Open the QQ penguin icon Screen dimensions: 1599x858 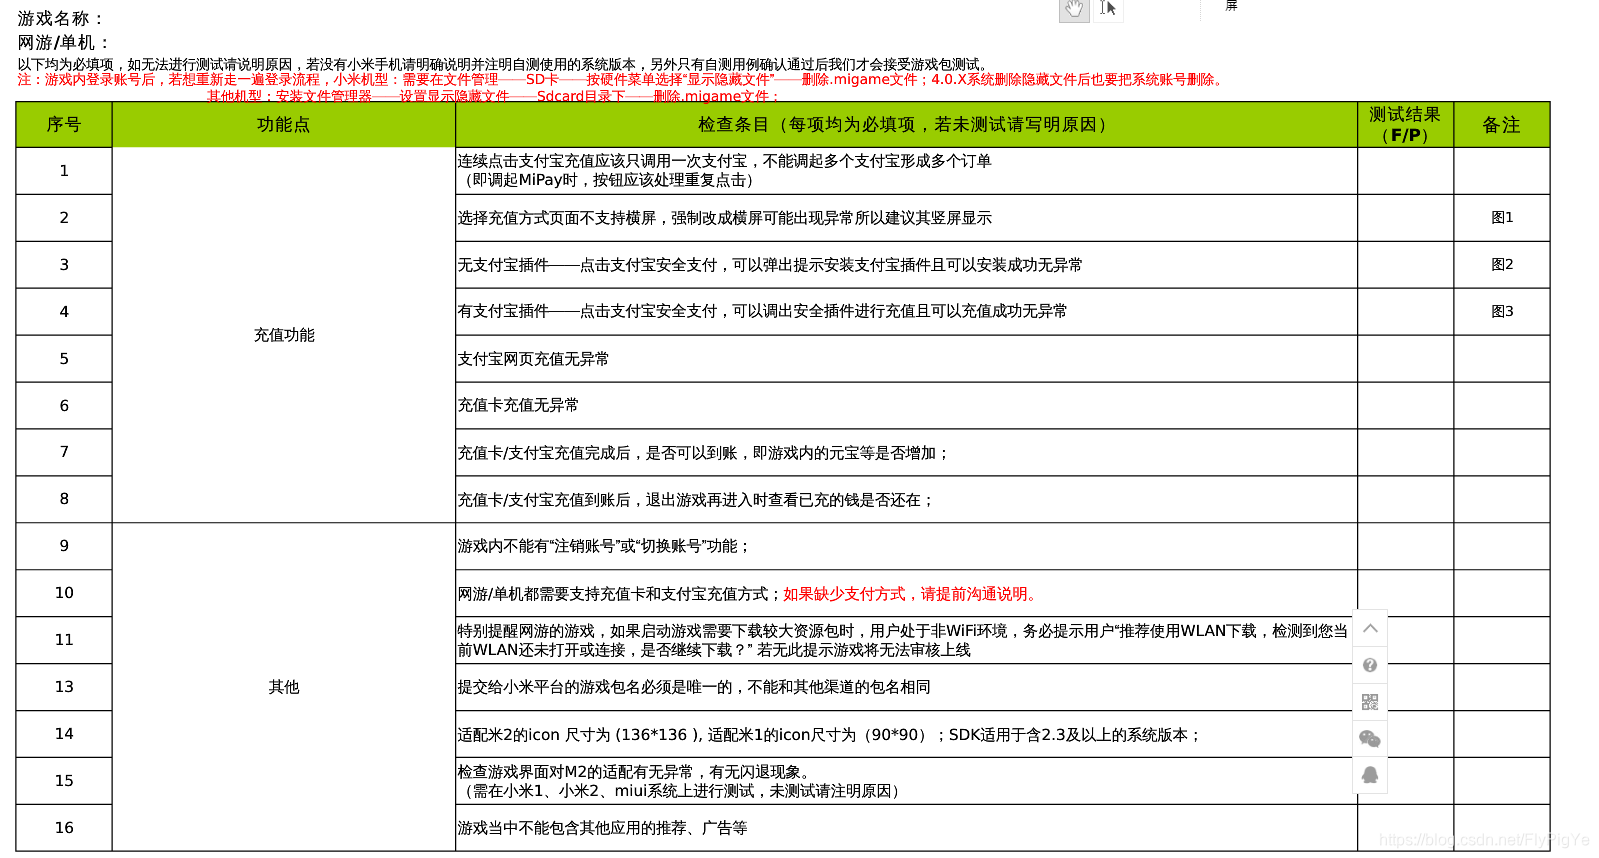tap(1370, 775)
